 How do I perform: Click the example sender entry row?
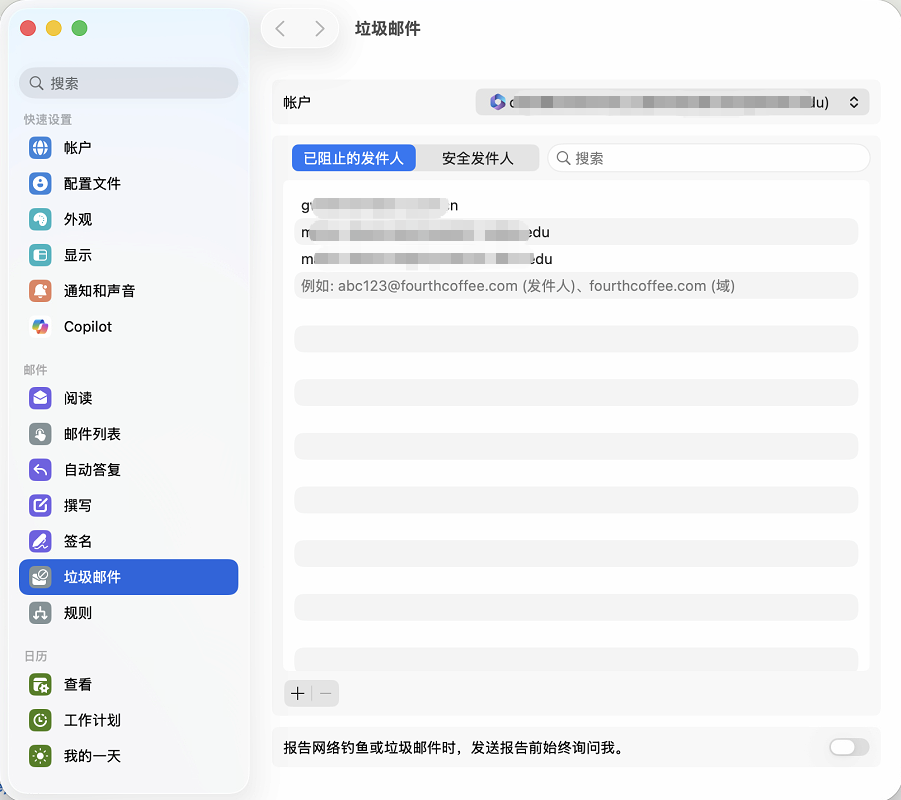pos(575,286)
